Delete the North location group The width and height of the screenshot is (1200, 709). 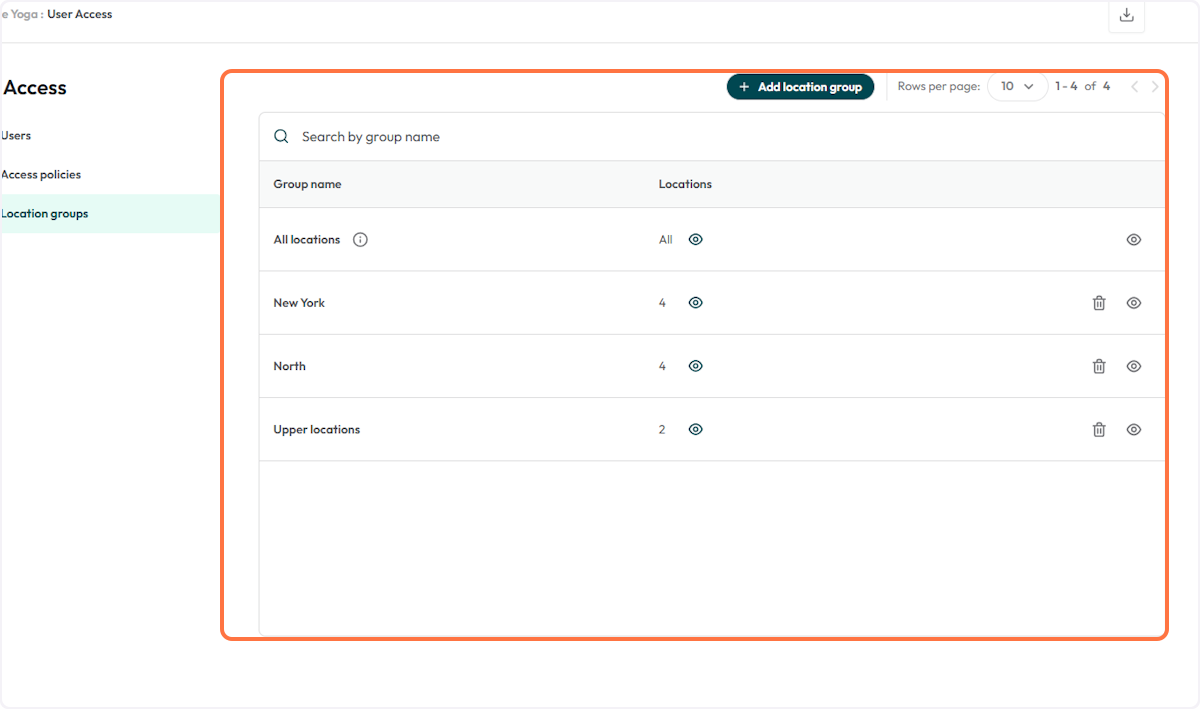pyautogui.click(x=1098, y=366)
